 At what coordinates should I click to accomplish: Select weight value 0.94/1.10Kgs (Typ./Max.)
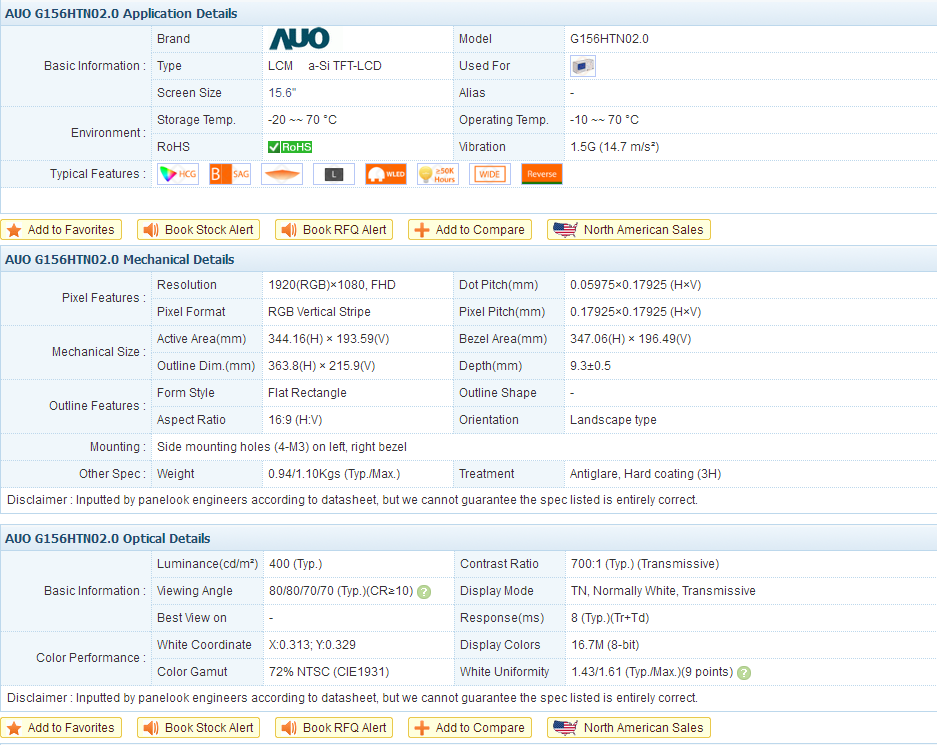tap(334, 474)
